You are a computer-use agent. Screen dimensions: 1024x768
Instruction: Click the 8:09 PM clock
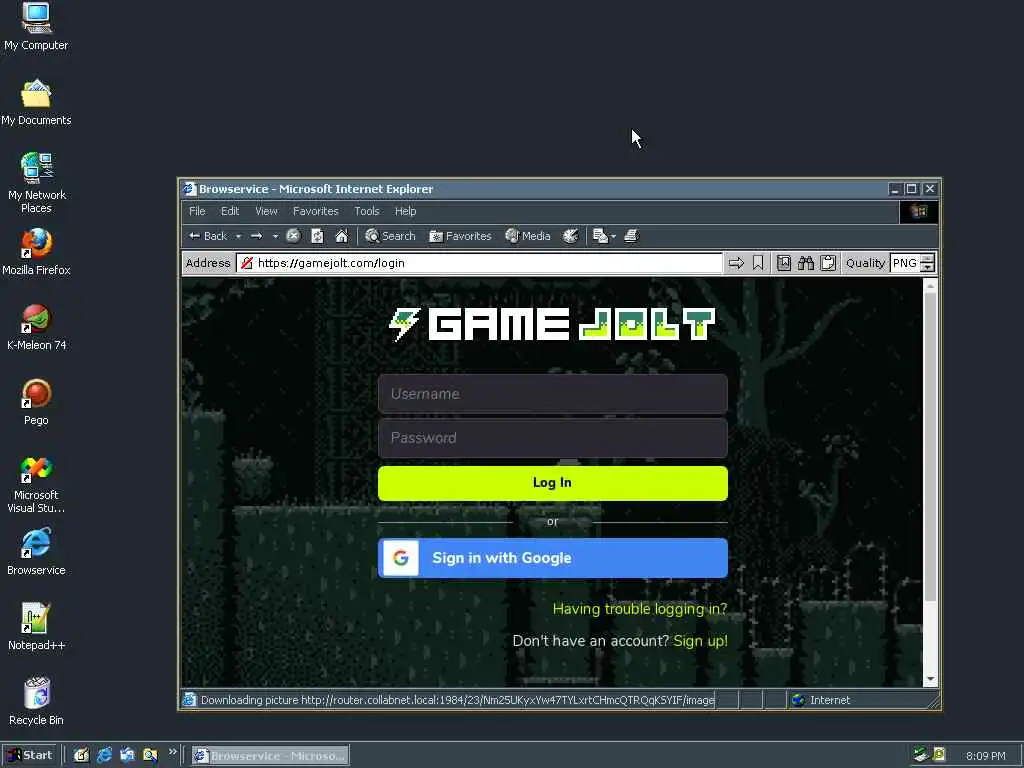point(985,756)
